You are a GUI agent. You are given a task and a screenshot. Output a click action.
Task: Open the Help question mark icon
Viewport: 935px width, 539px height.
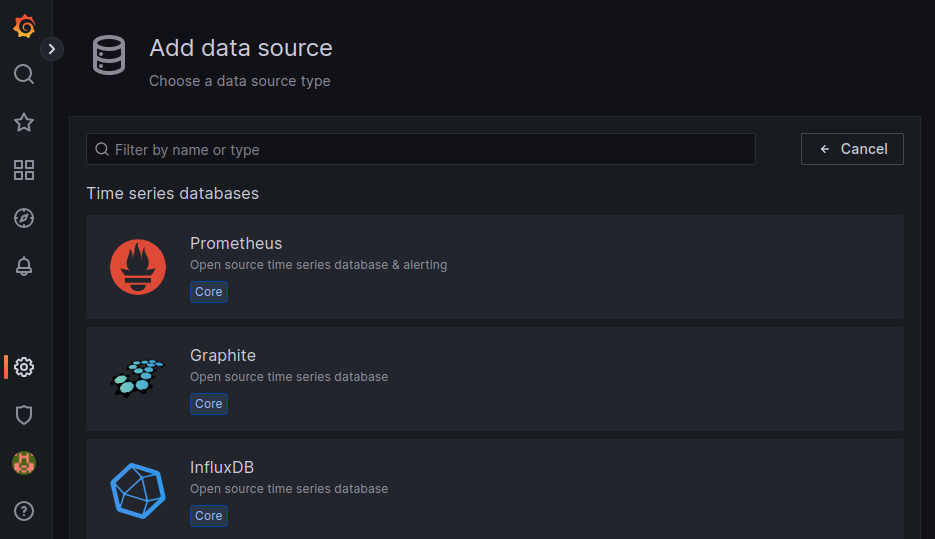click(x=24, y=511)
